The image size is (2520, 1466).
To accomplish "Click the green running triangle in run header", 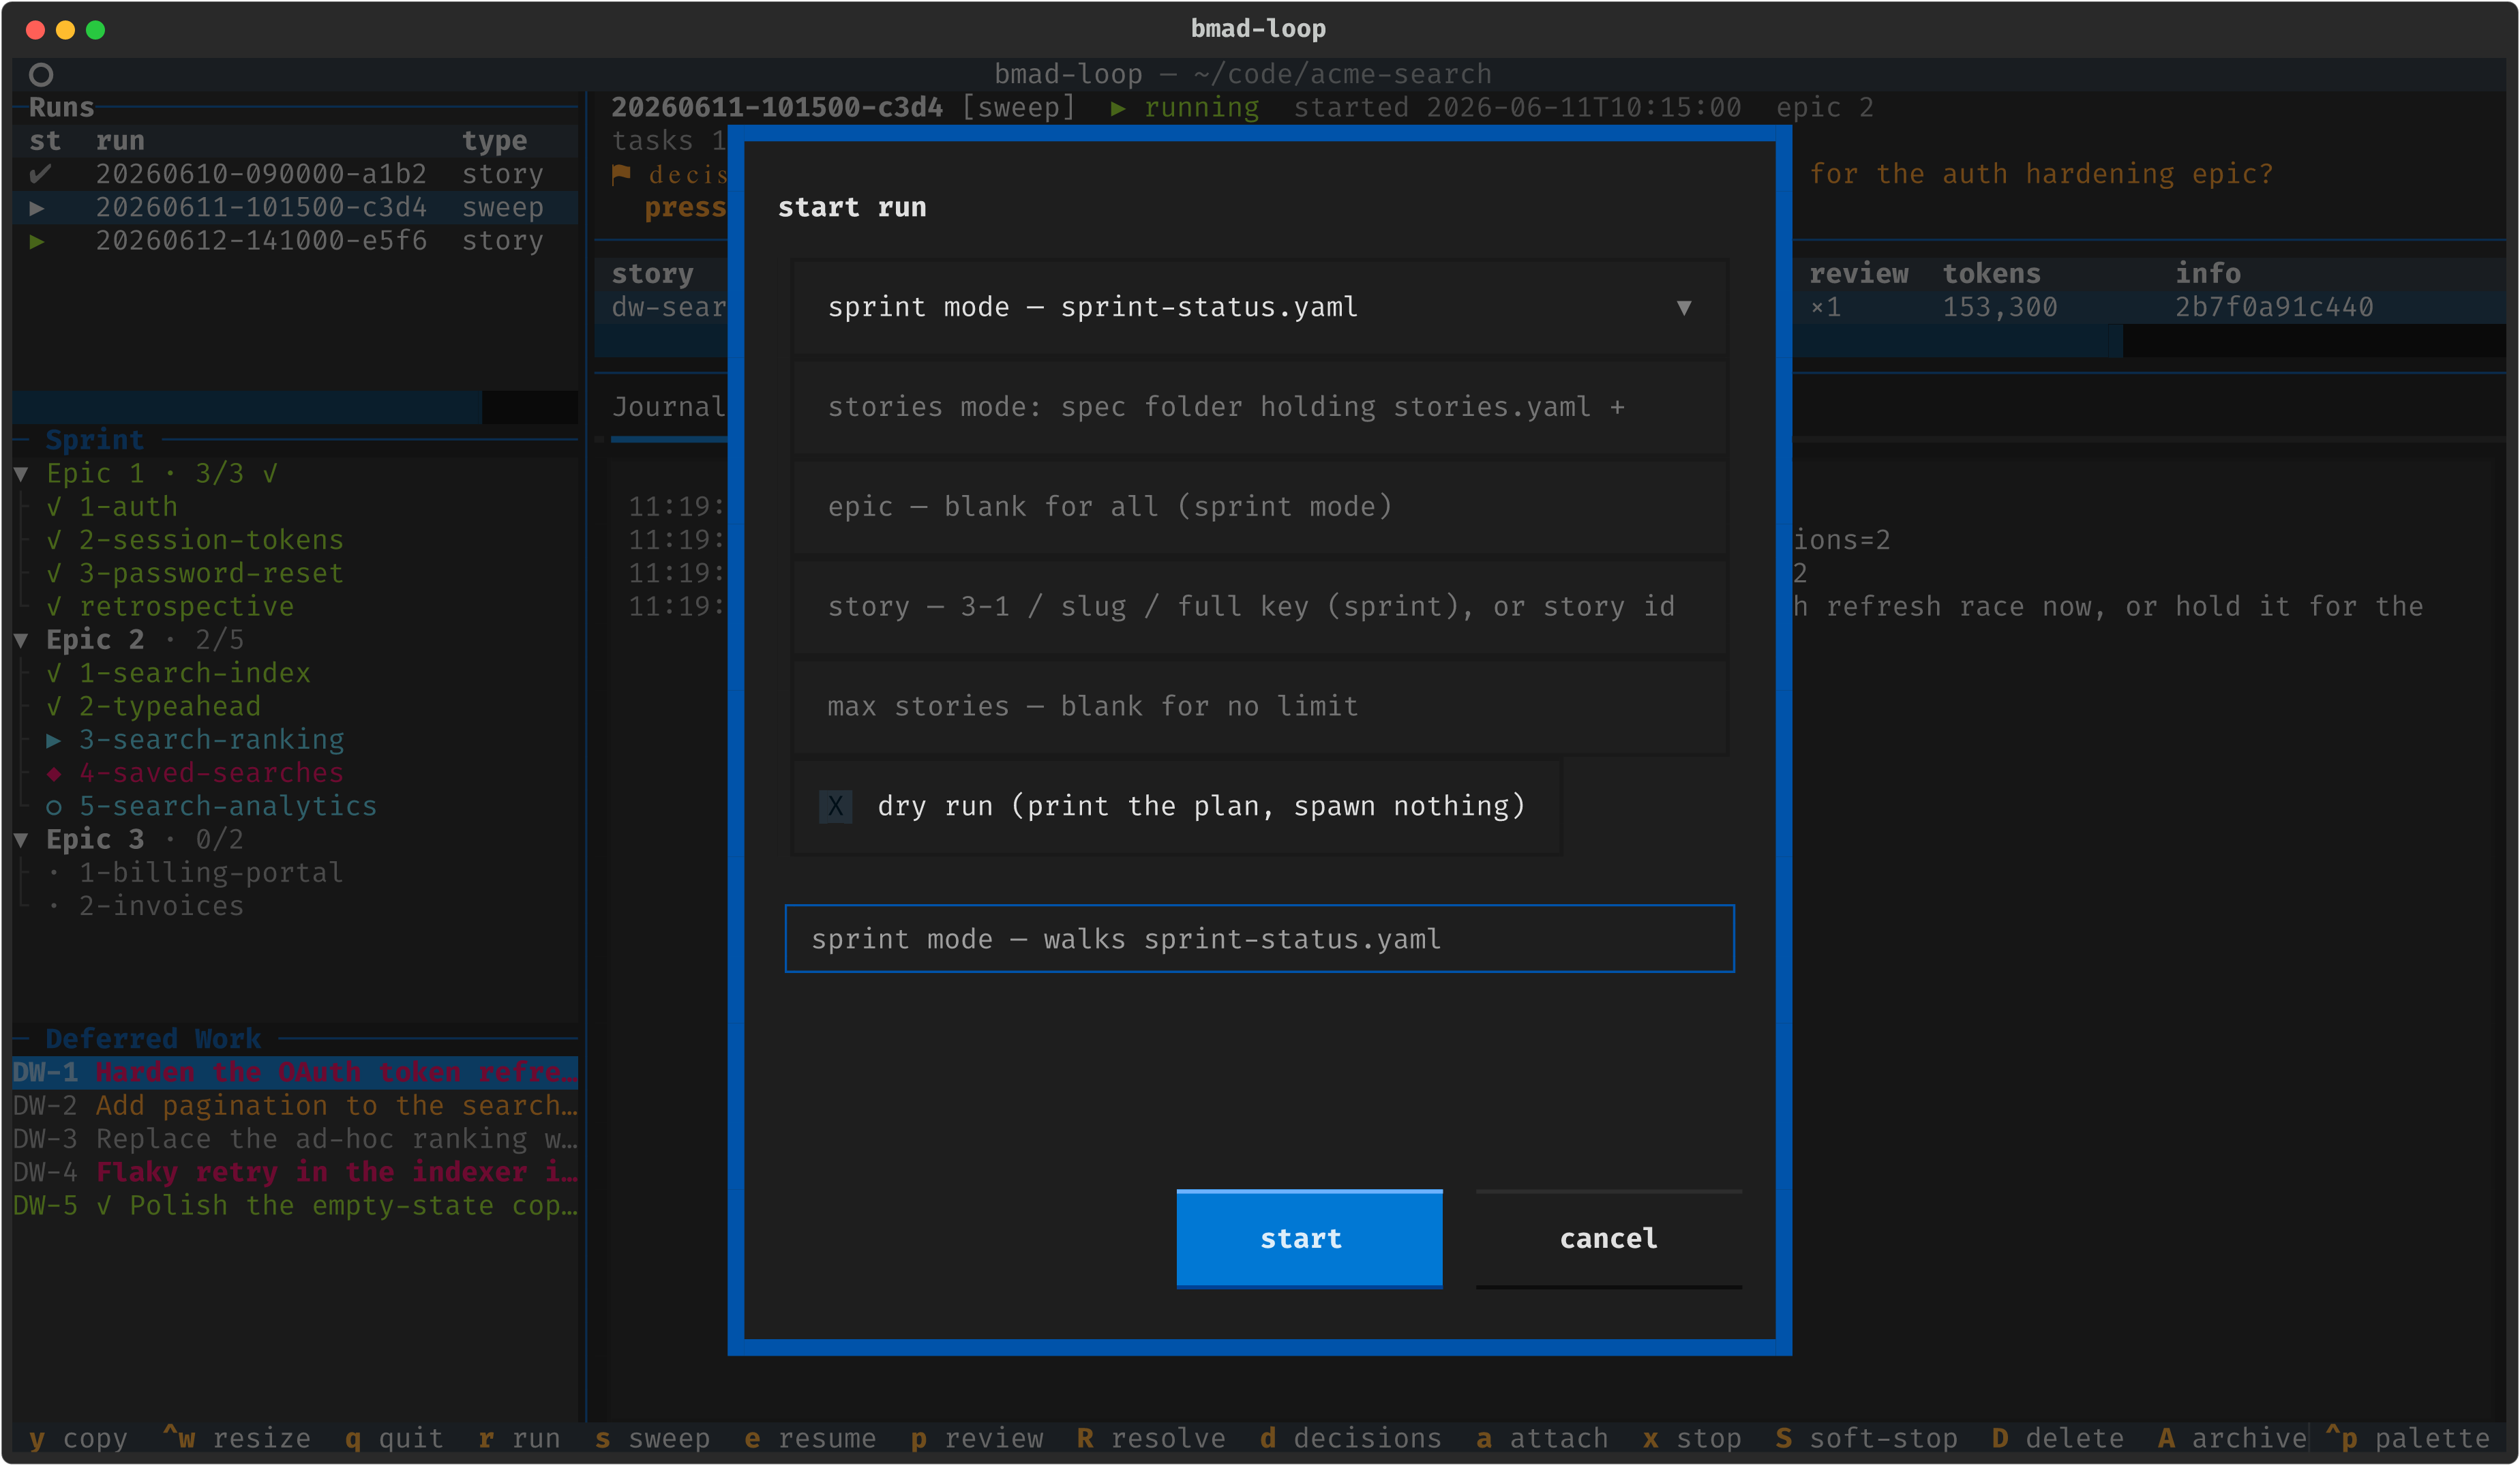I will 1118,108.
